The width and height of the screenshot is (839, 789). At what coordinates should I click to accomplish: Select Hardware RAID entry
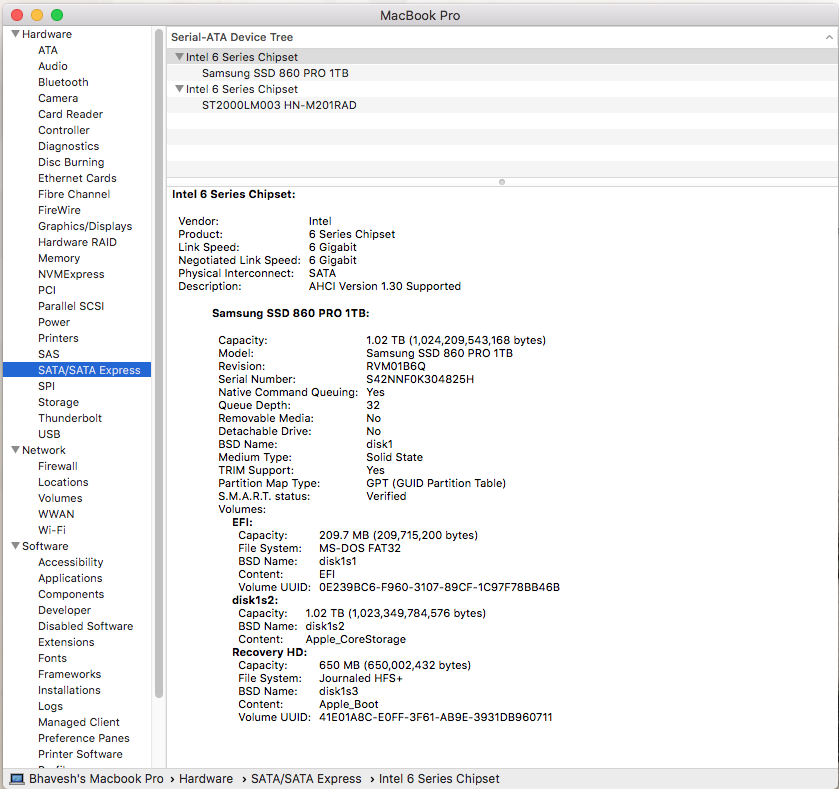pyautogui.click(x=77, y=242)
